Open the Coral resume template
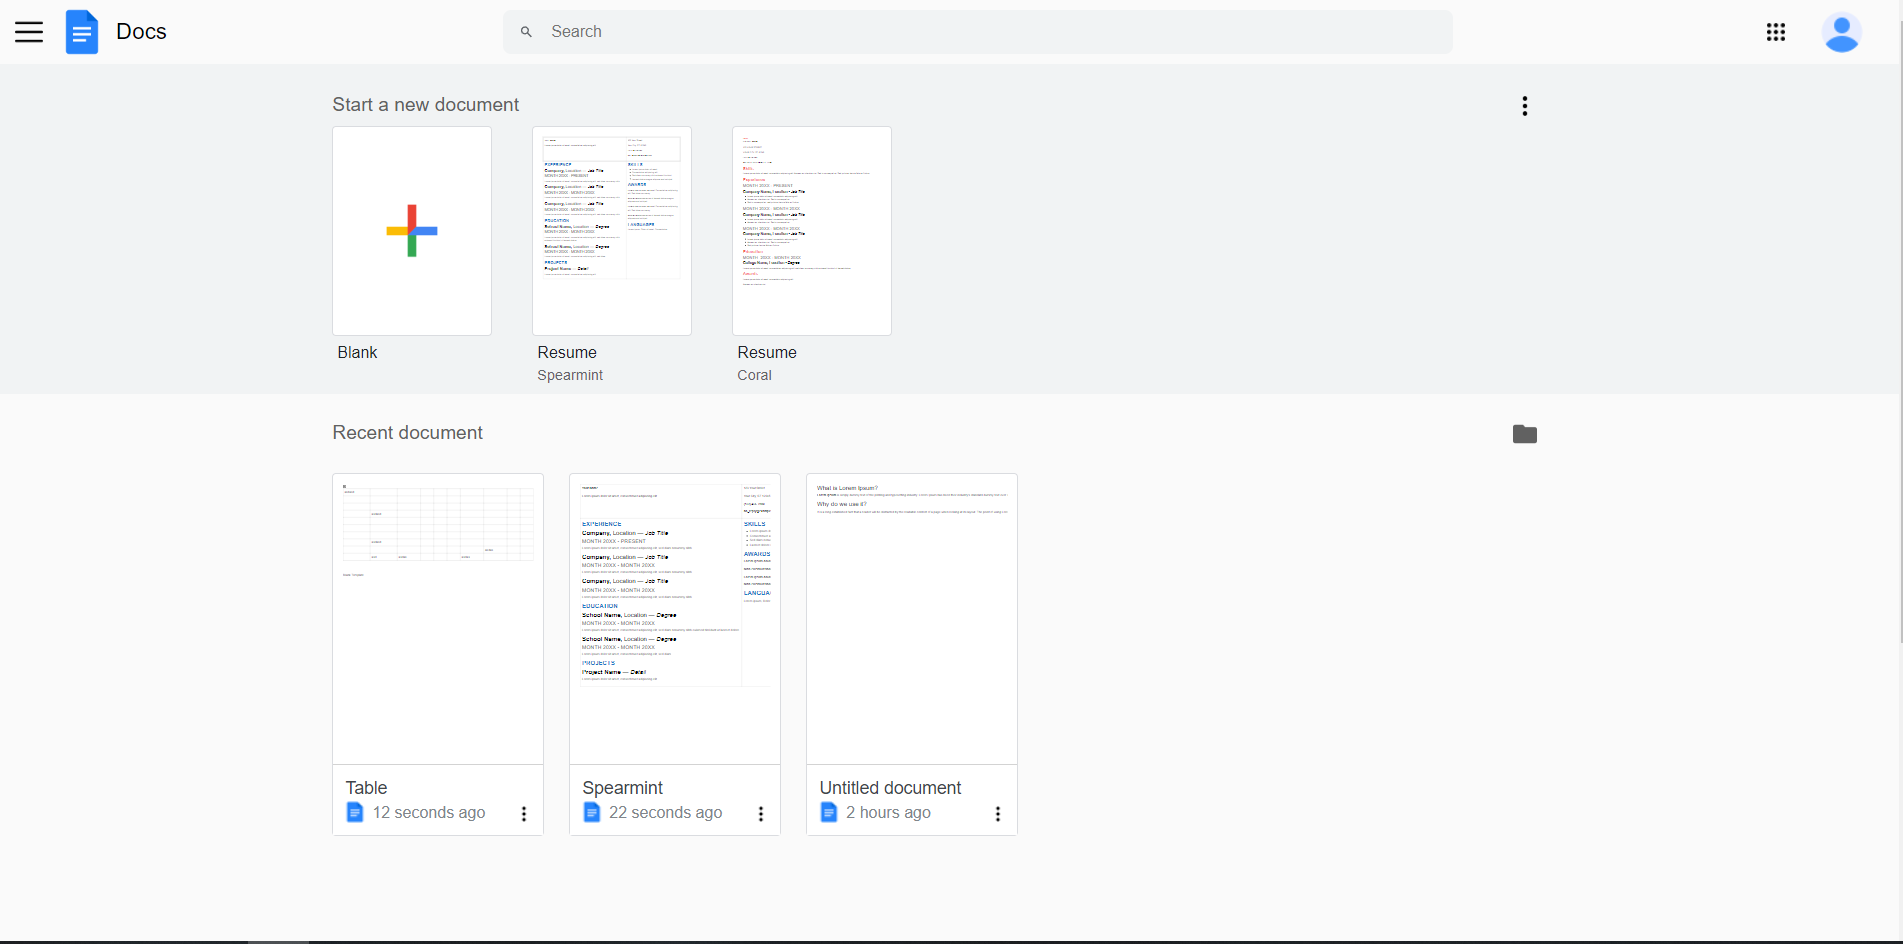 coord(811,230)
